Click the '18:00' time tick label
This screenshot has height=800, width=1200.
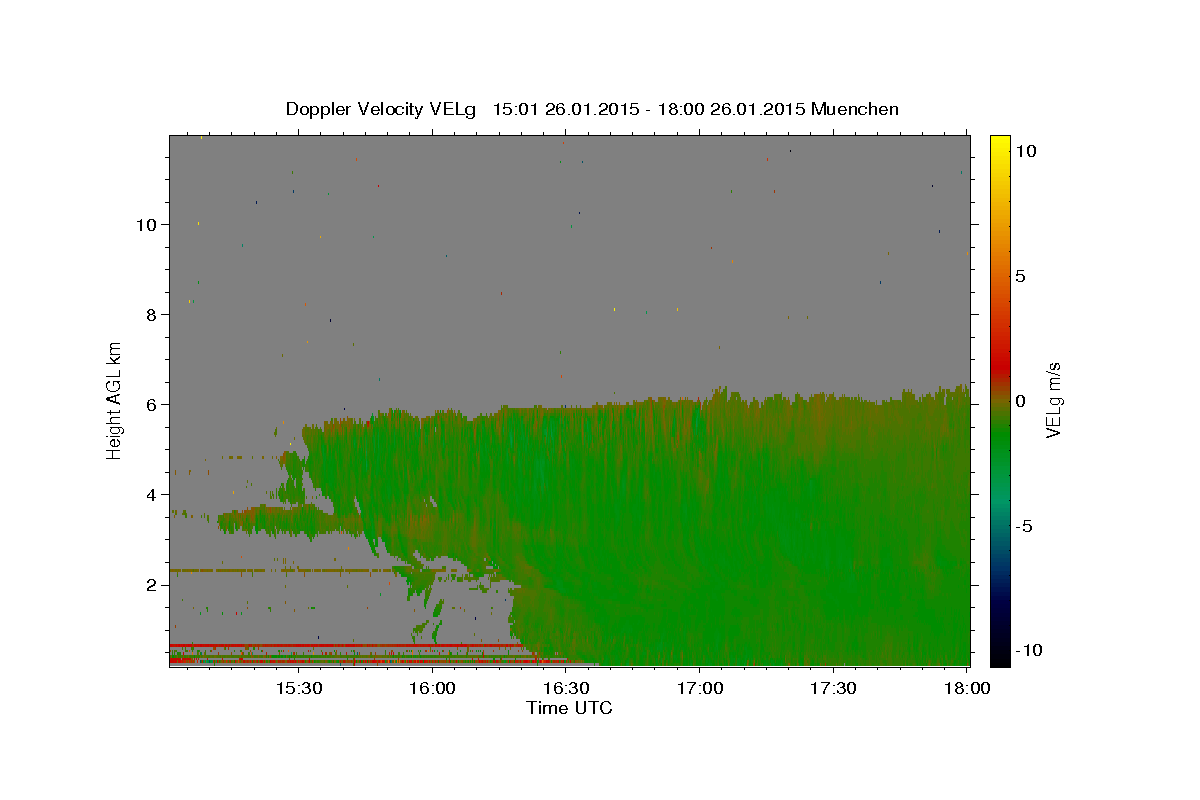click(967, 688)
